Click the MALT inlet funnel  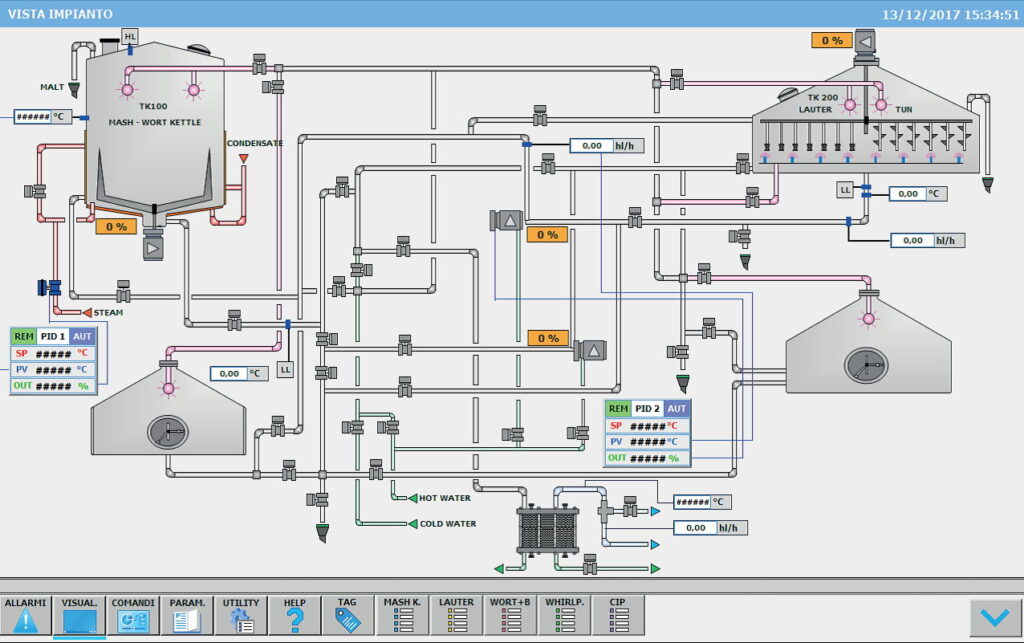74,89
